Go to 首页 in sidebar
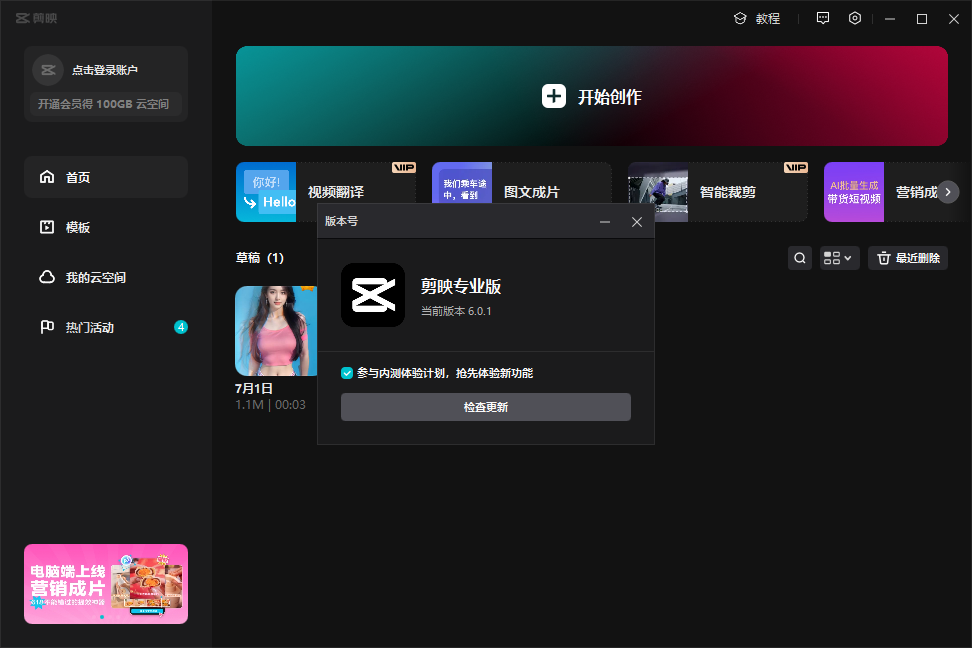The width and height of the screenshot is (972, 648). pos(106,177)
